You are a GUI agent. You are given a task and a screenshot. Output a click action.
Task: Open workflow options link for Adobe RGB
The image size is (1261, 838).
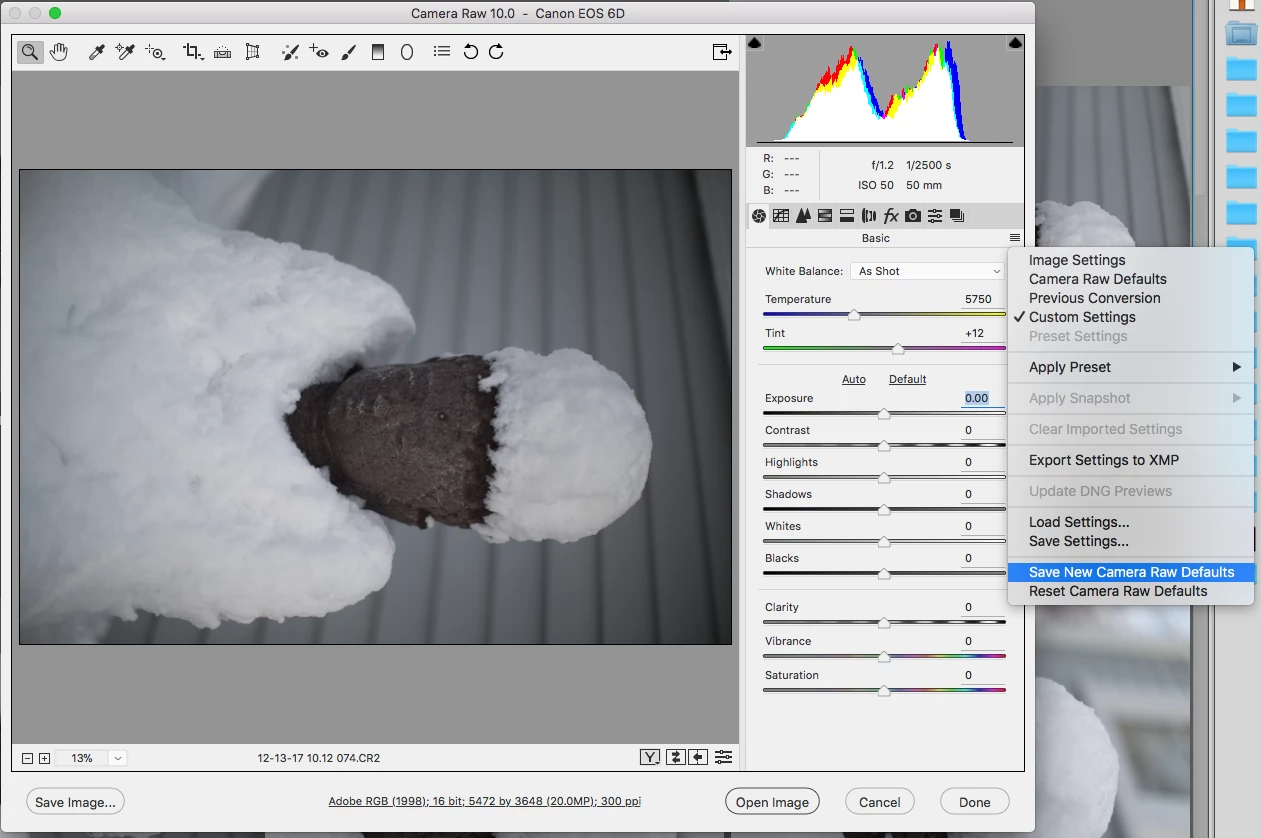[484, 802]
